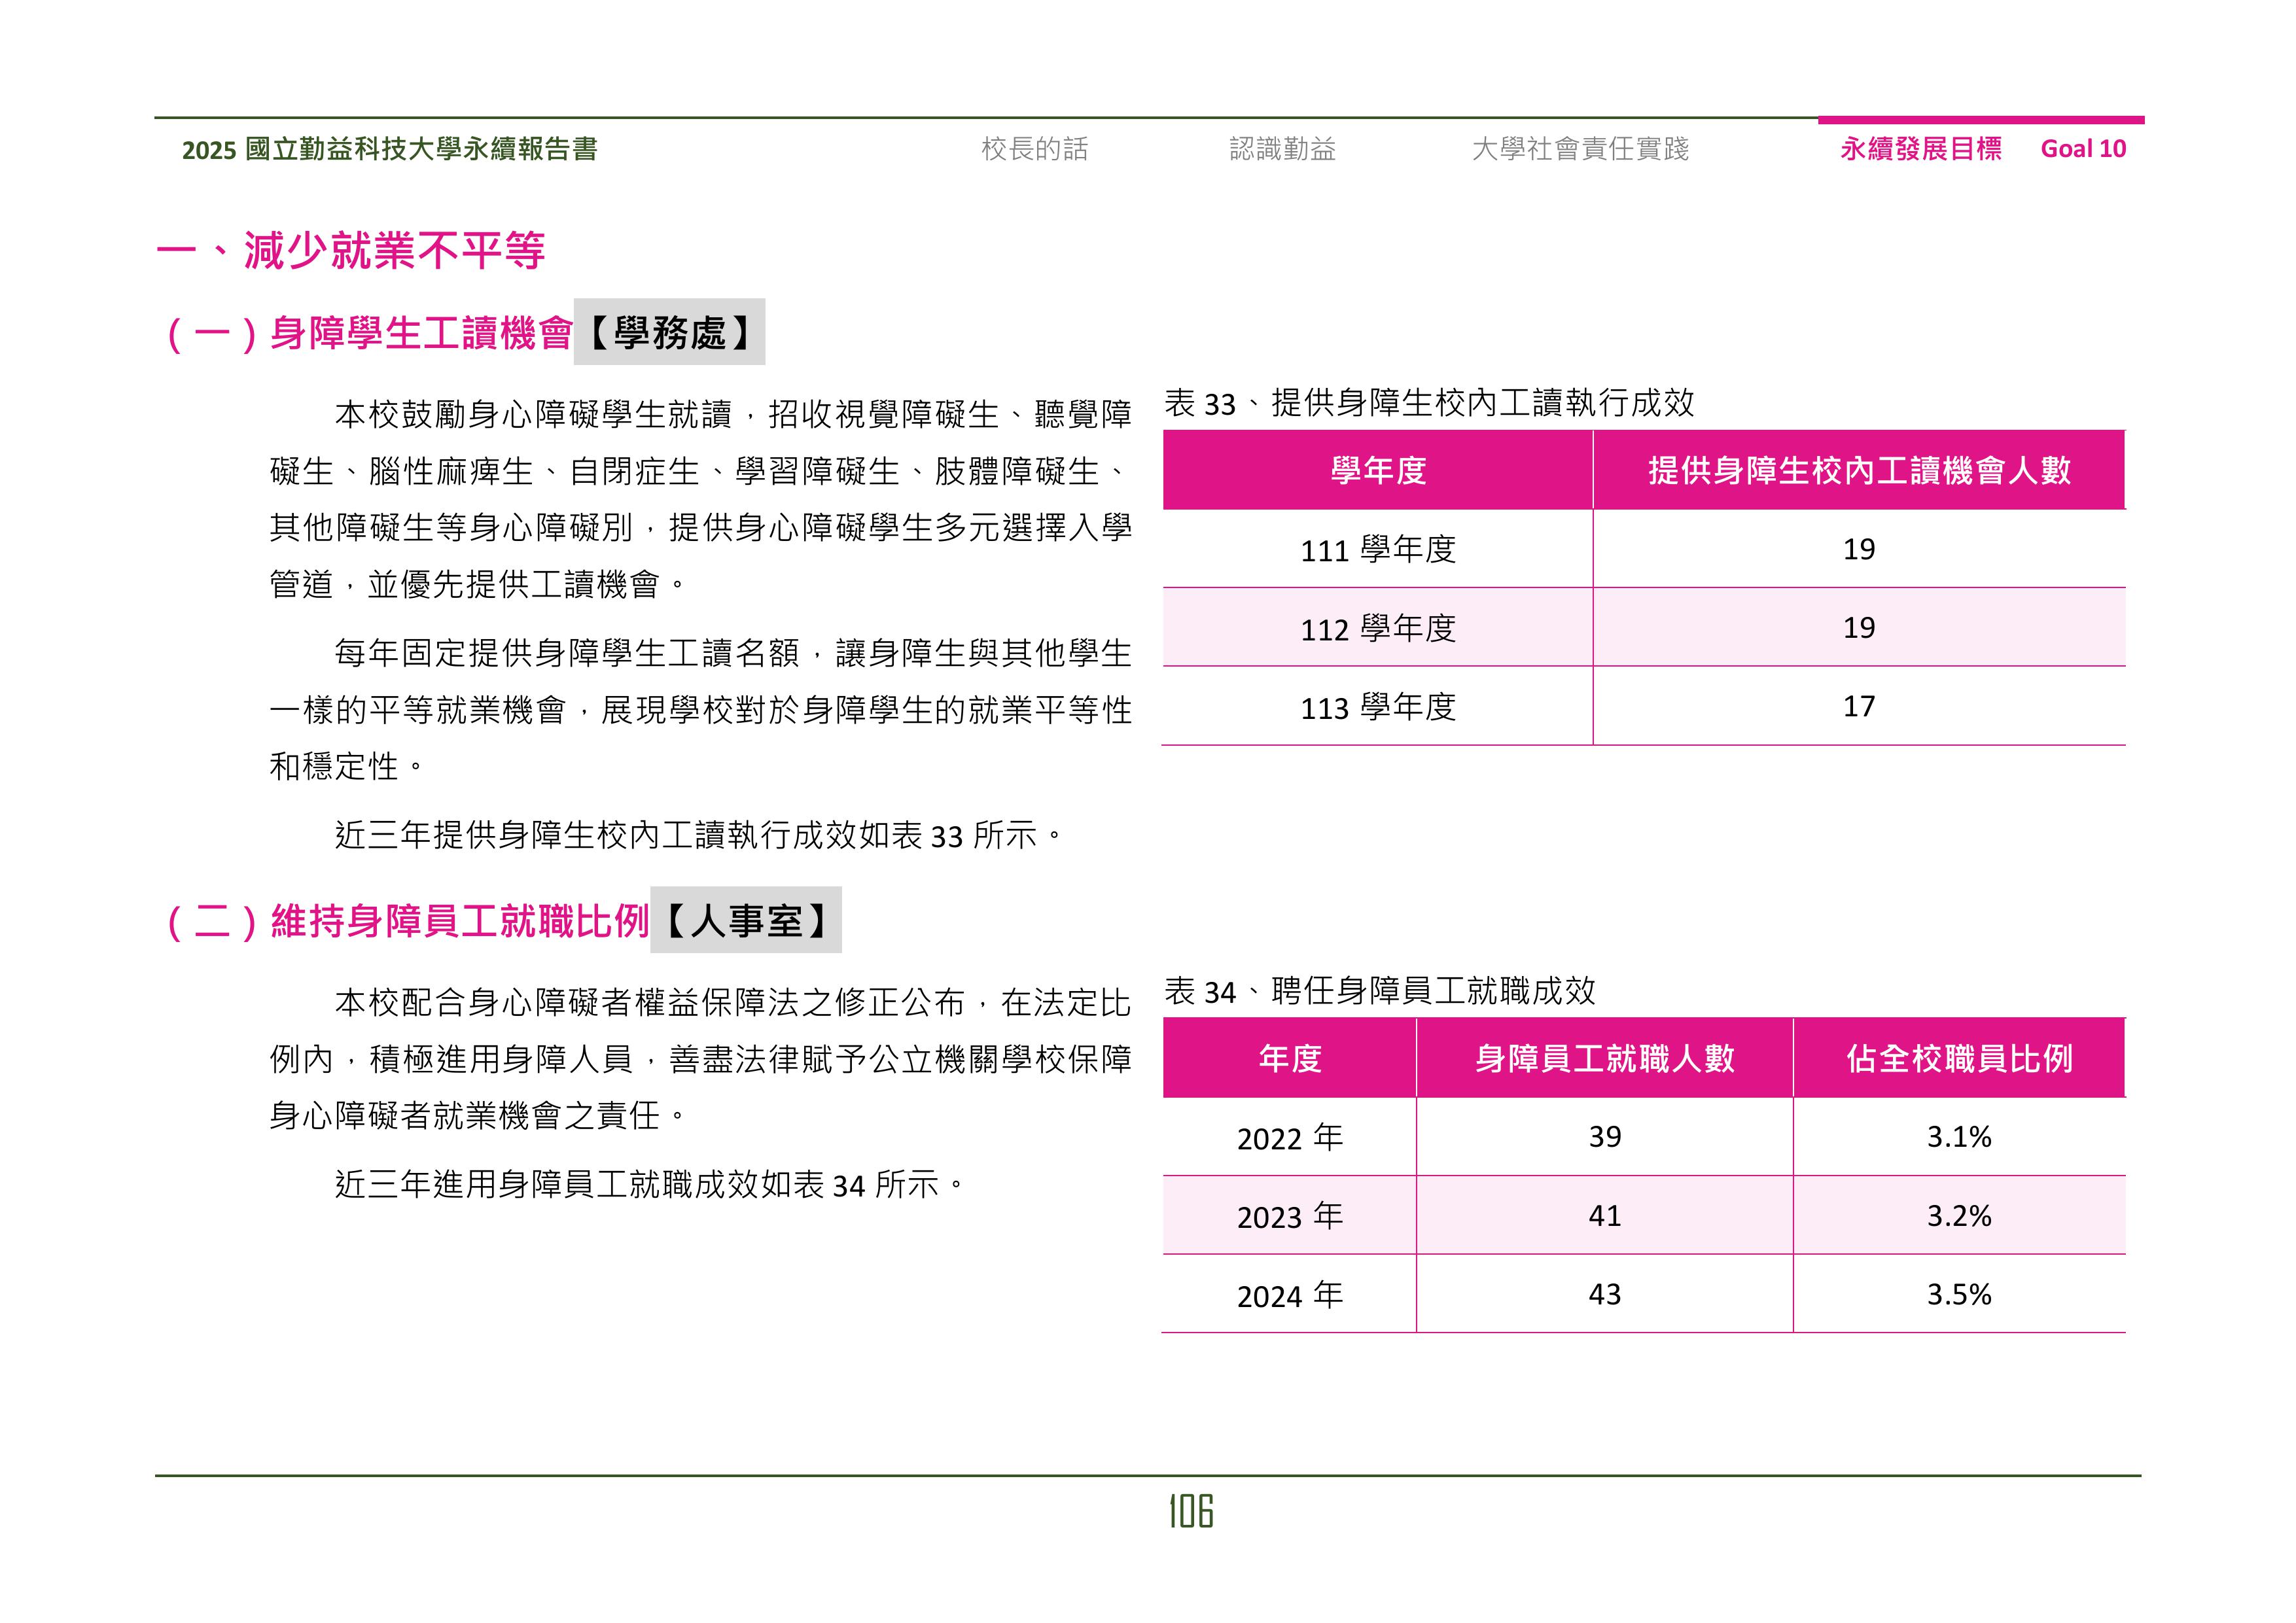
Task: Click the 學年度 column header in Table 33
Action: (1377, 470)
